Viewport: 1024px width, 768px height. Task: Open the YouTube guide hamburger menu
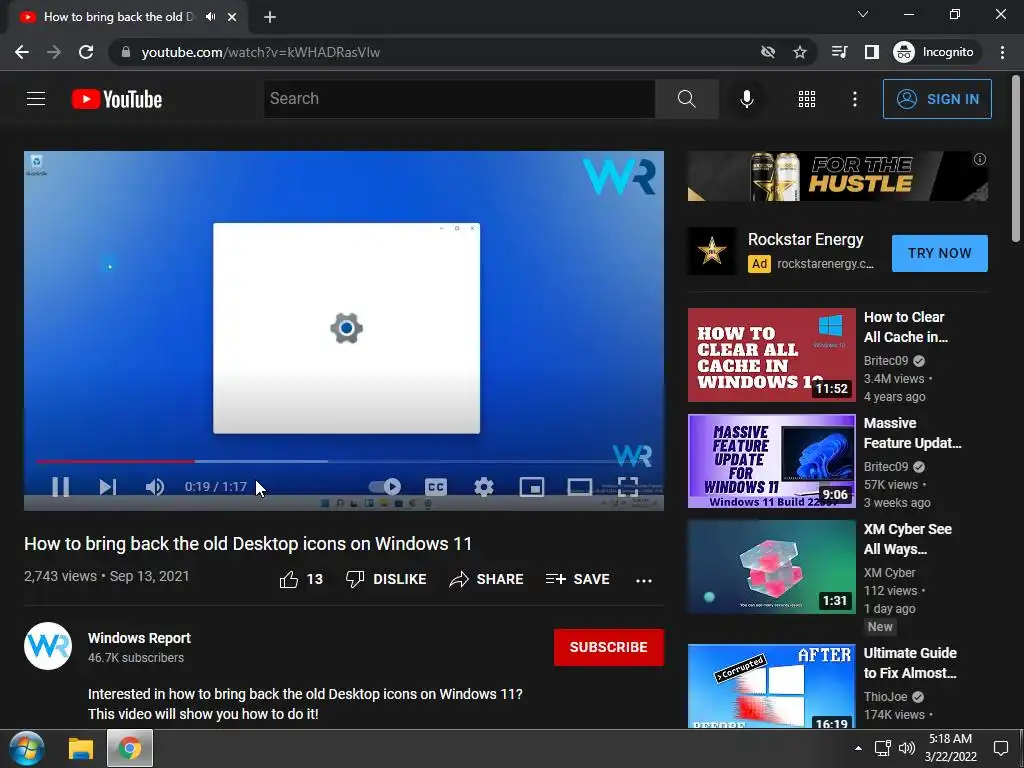coord(36,99)
